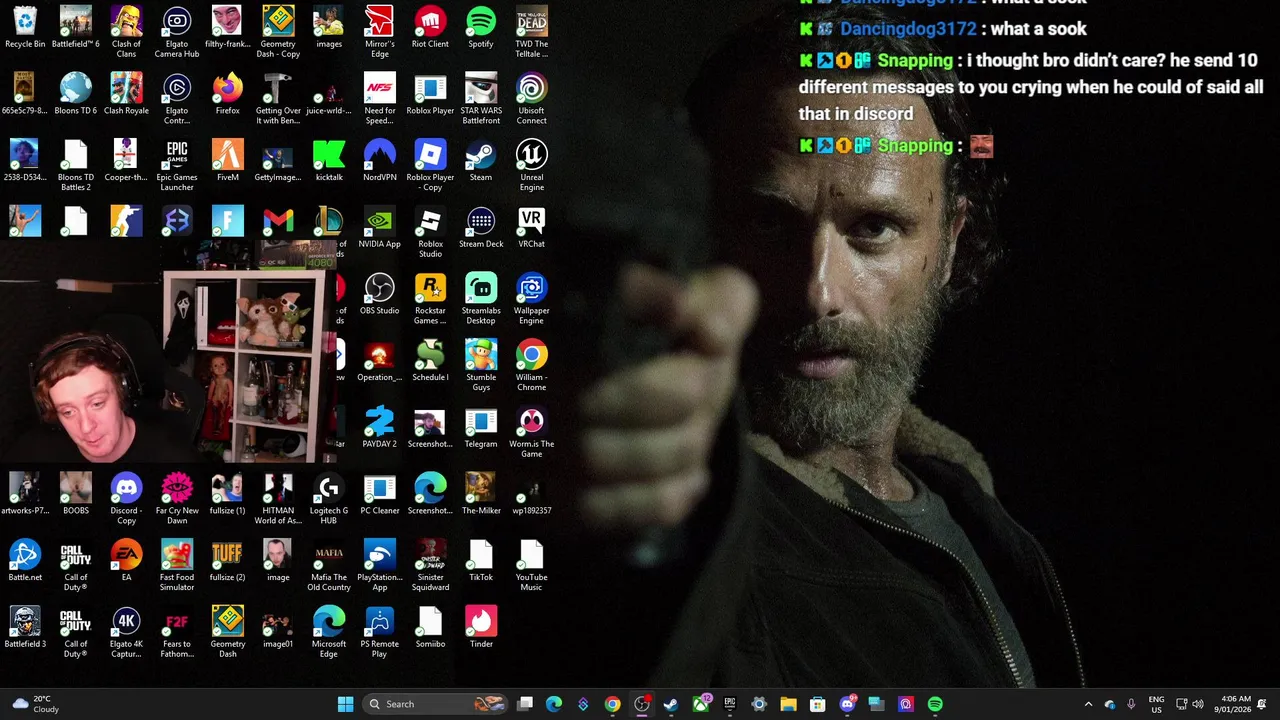Select PS Remote Play icon
Image resolution: width=1280 pixels, height=720 pixels.
(380, 633)
